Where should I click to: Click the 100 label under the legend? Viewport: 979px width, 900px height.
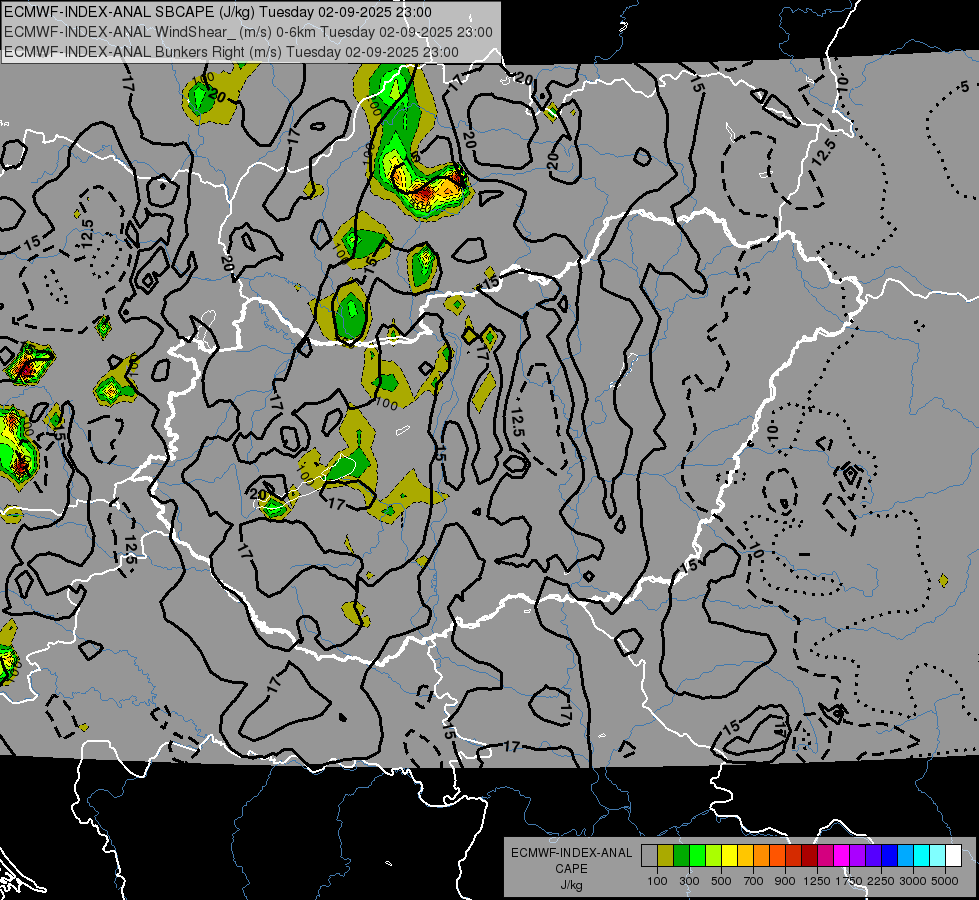point(657,881)
